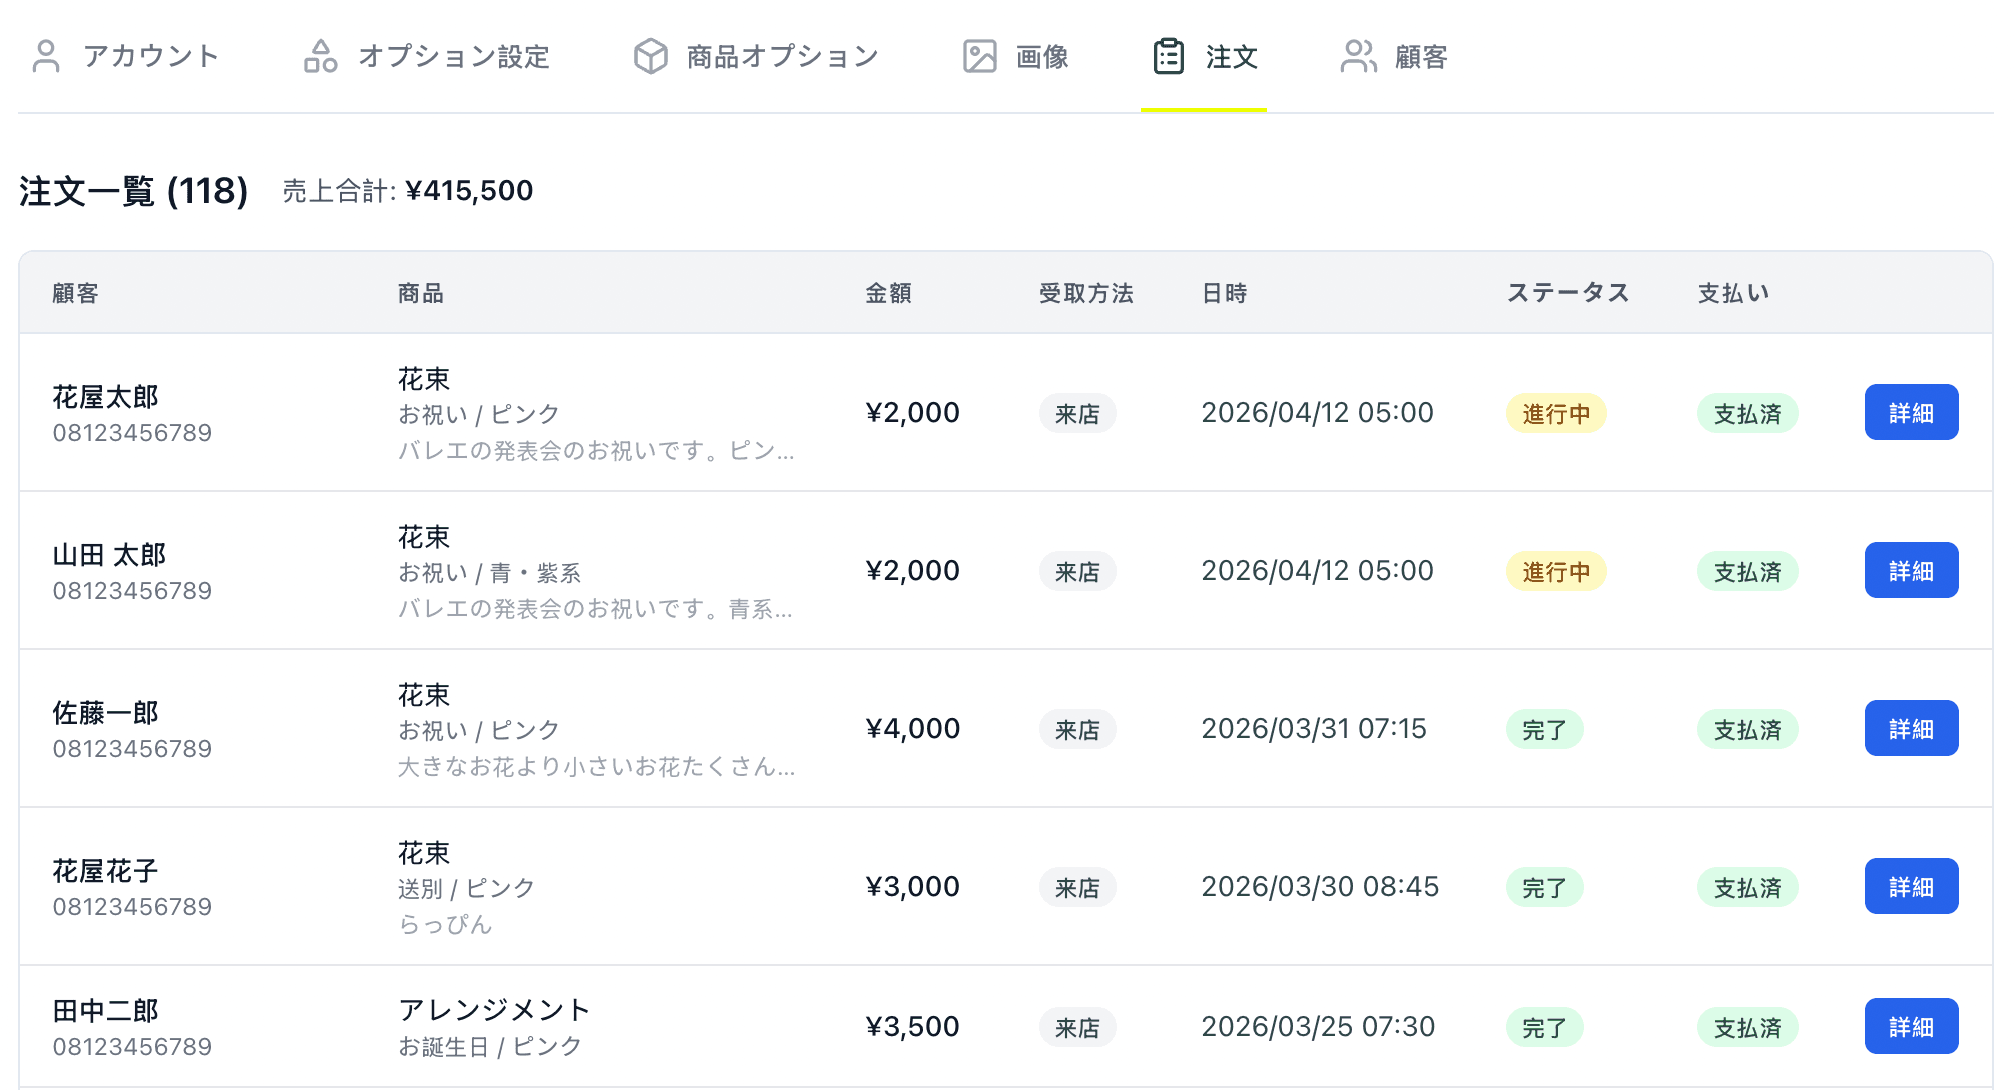Click the 画像 image icon
Image resolution: width=2014 pixels, height=1090 pixels.
(981, 55)
